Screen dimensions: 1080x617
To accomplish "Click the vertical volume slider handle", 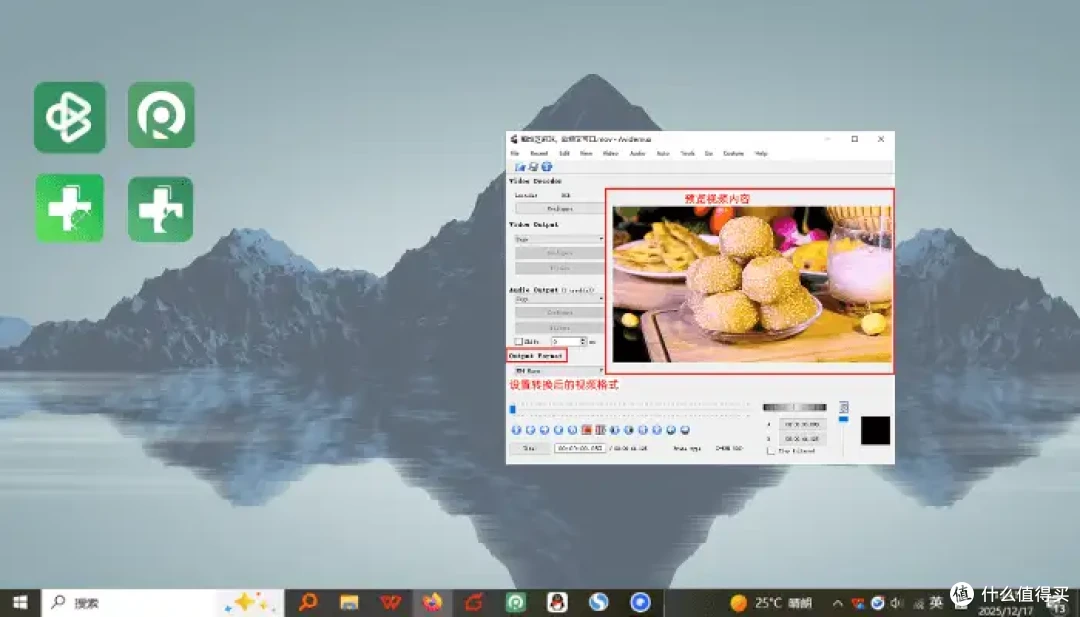I will (843, 419).
